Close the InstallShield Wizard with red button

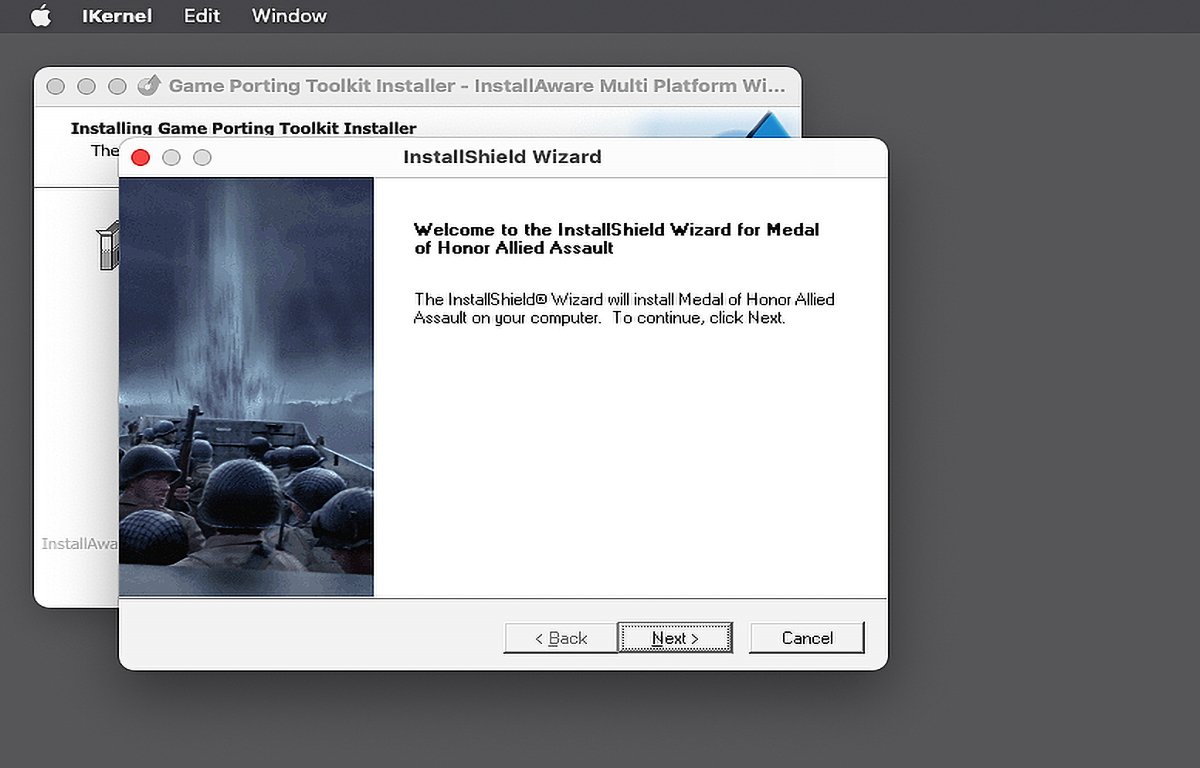point(141,158)
